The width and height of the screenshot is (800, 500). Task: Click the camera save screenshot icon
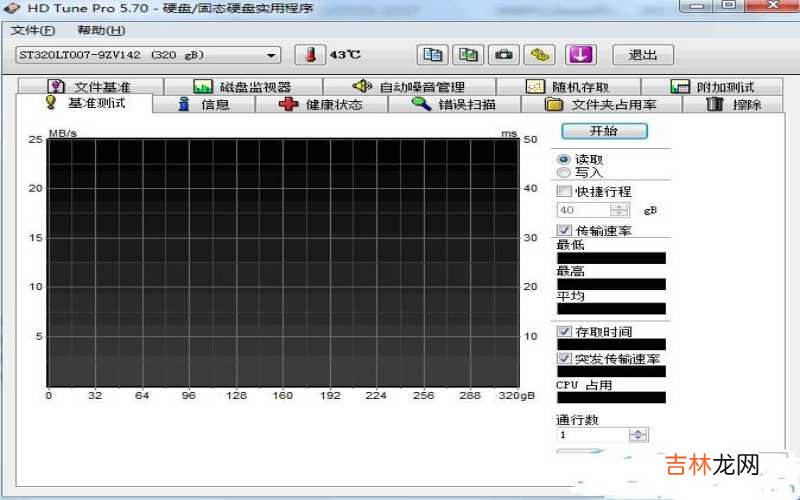click(505, 55)
